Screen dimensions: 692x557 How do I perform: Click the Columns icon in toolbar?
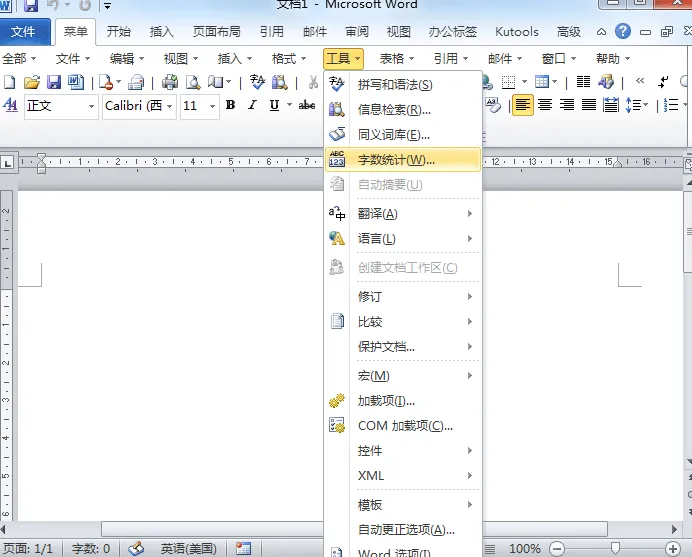[583, 82]
